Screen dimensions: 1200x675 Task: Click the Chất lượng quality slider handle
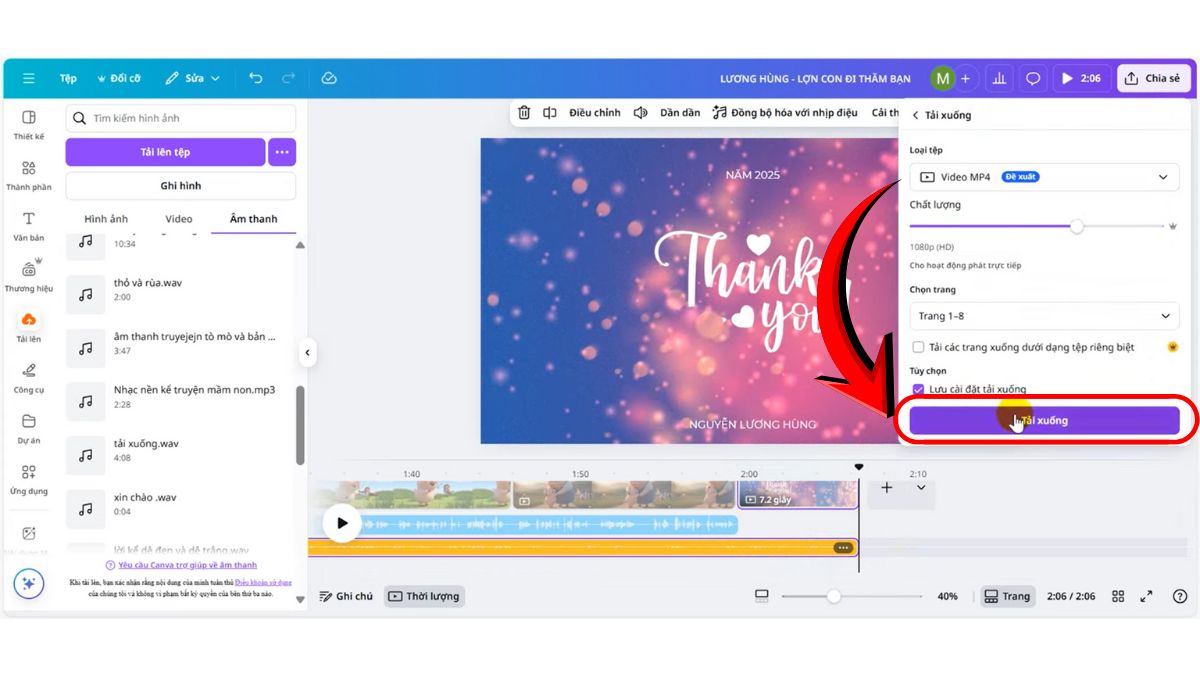point(1077,226)
